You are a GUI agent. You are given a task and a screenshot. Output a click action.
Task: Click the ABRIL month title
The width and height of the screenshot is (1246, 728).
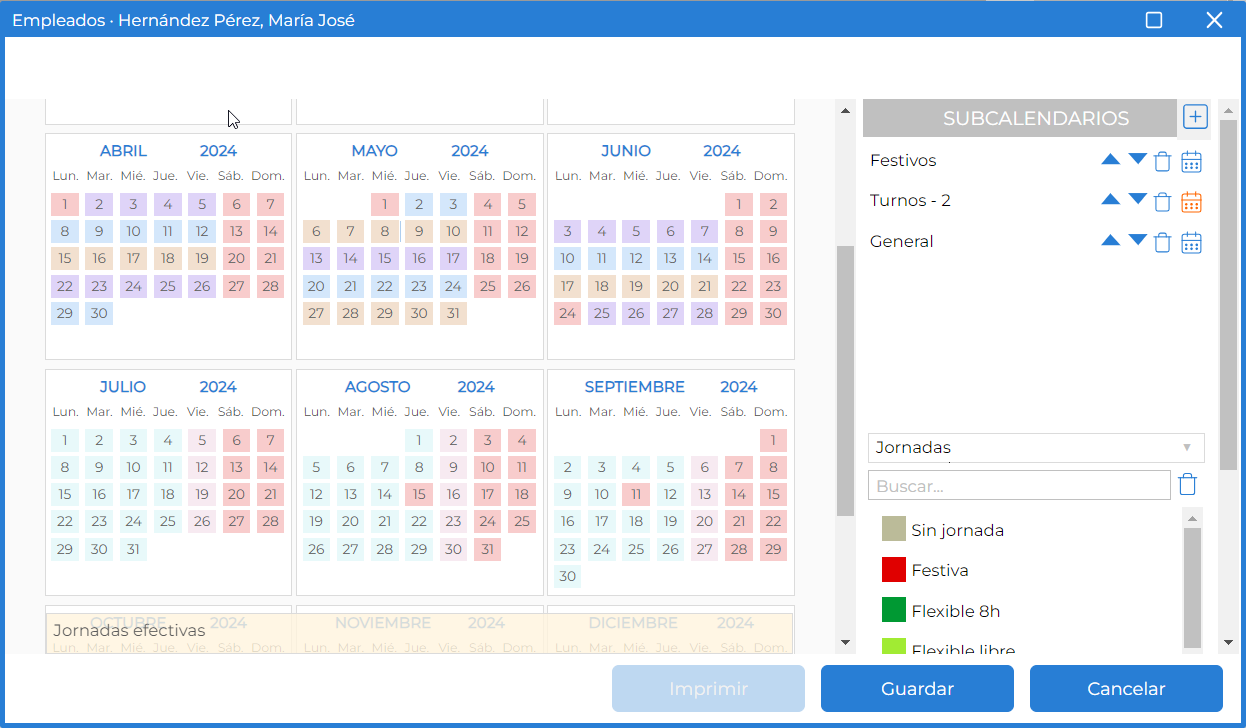tap(123, 151)
